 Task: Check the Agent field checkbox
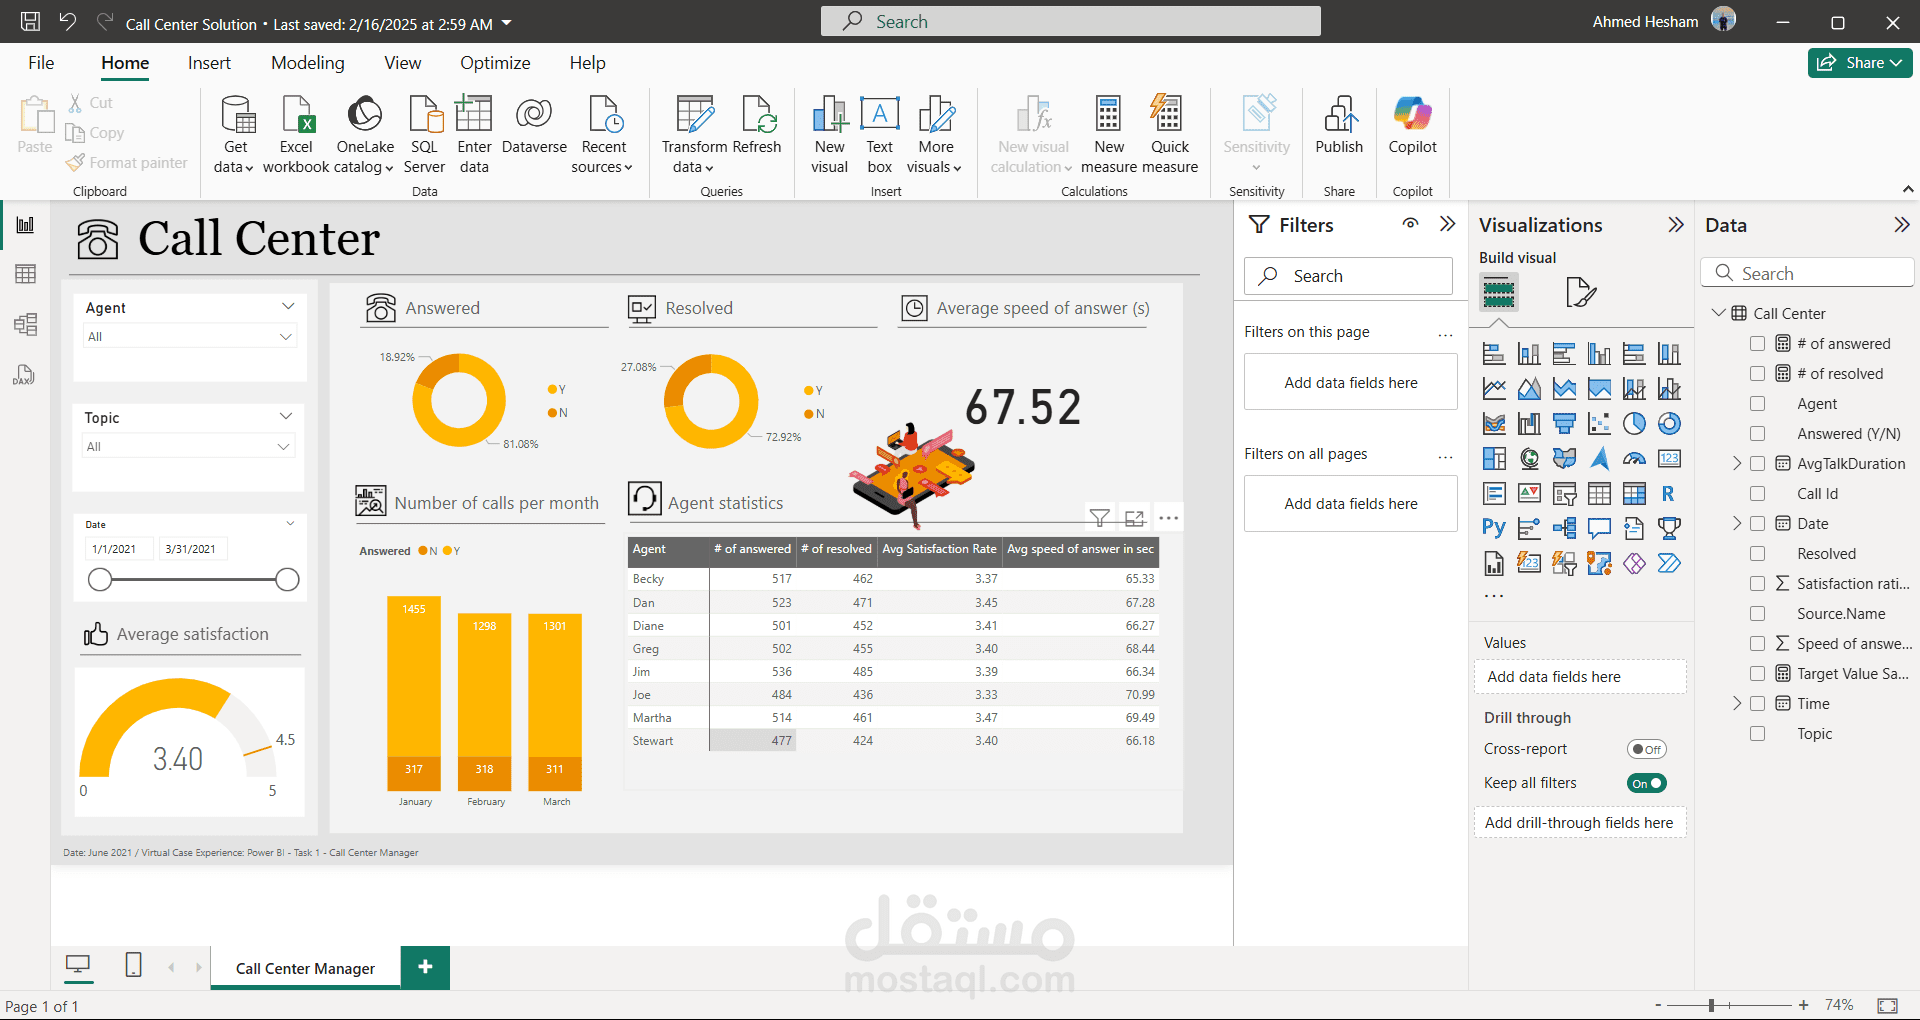pyautogui.click(x=1757, y=404)
